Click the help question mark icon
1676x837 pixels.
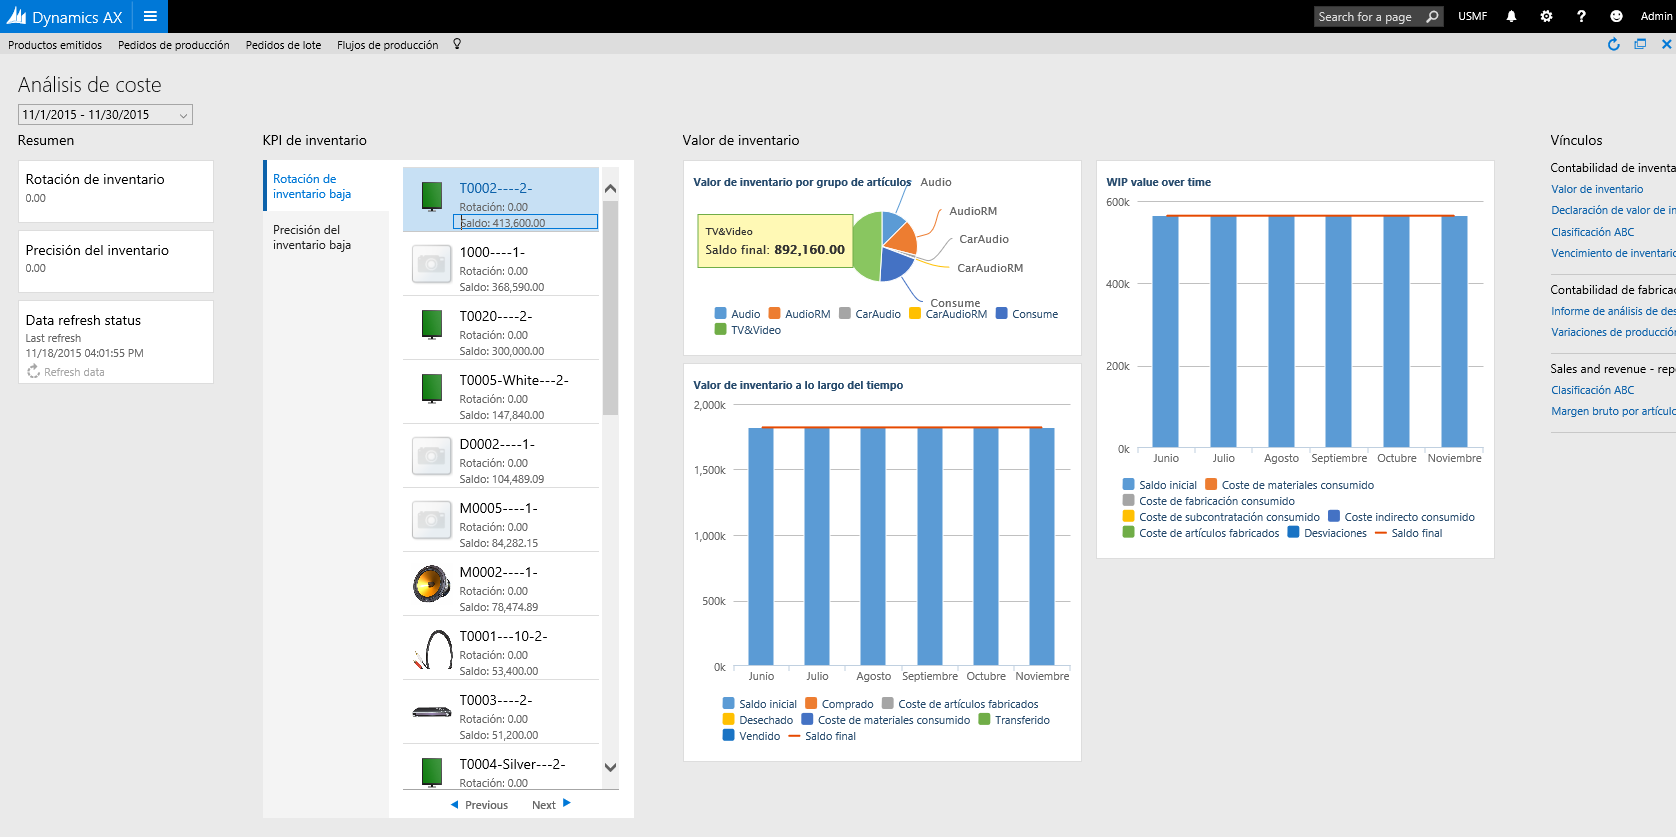1581,16
